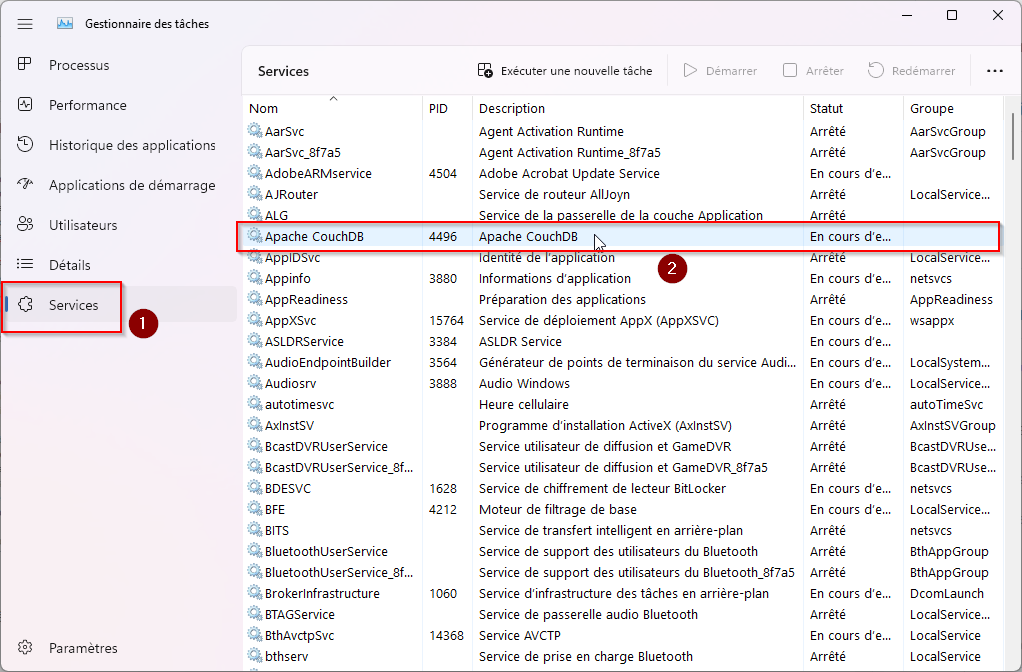Click Exécuter une nouvelle tâche button
The image size is (1022, 672).
pos(564,70)
